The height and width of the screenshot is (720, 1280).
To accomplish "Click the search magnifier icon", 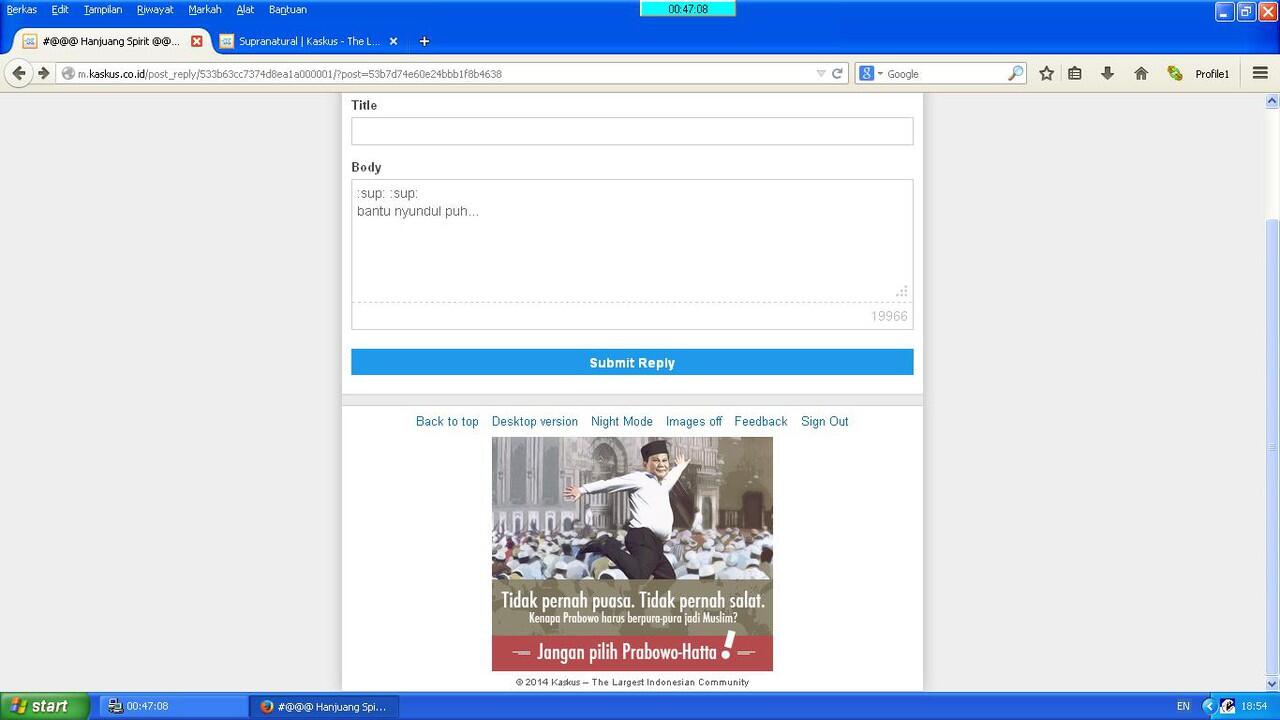I will pyautogui.click(x=1015, y=73).
